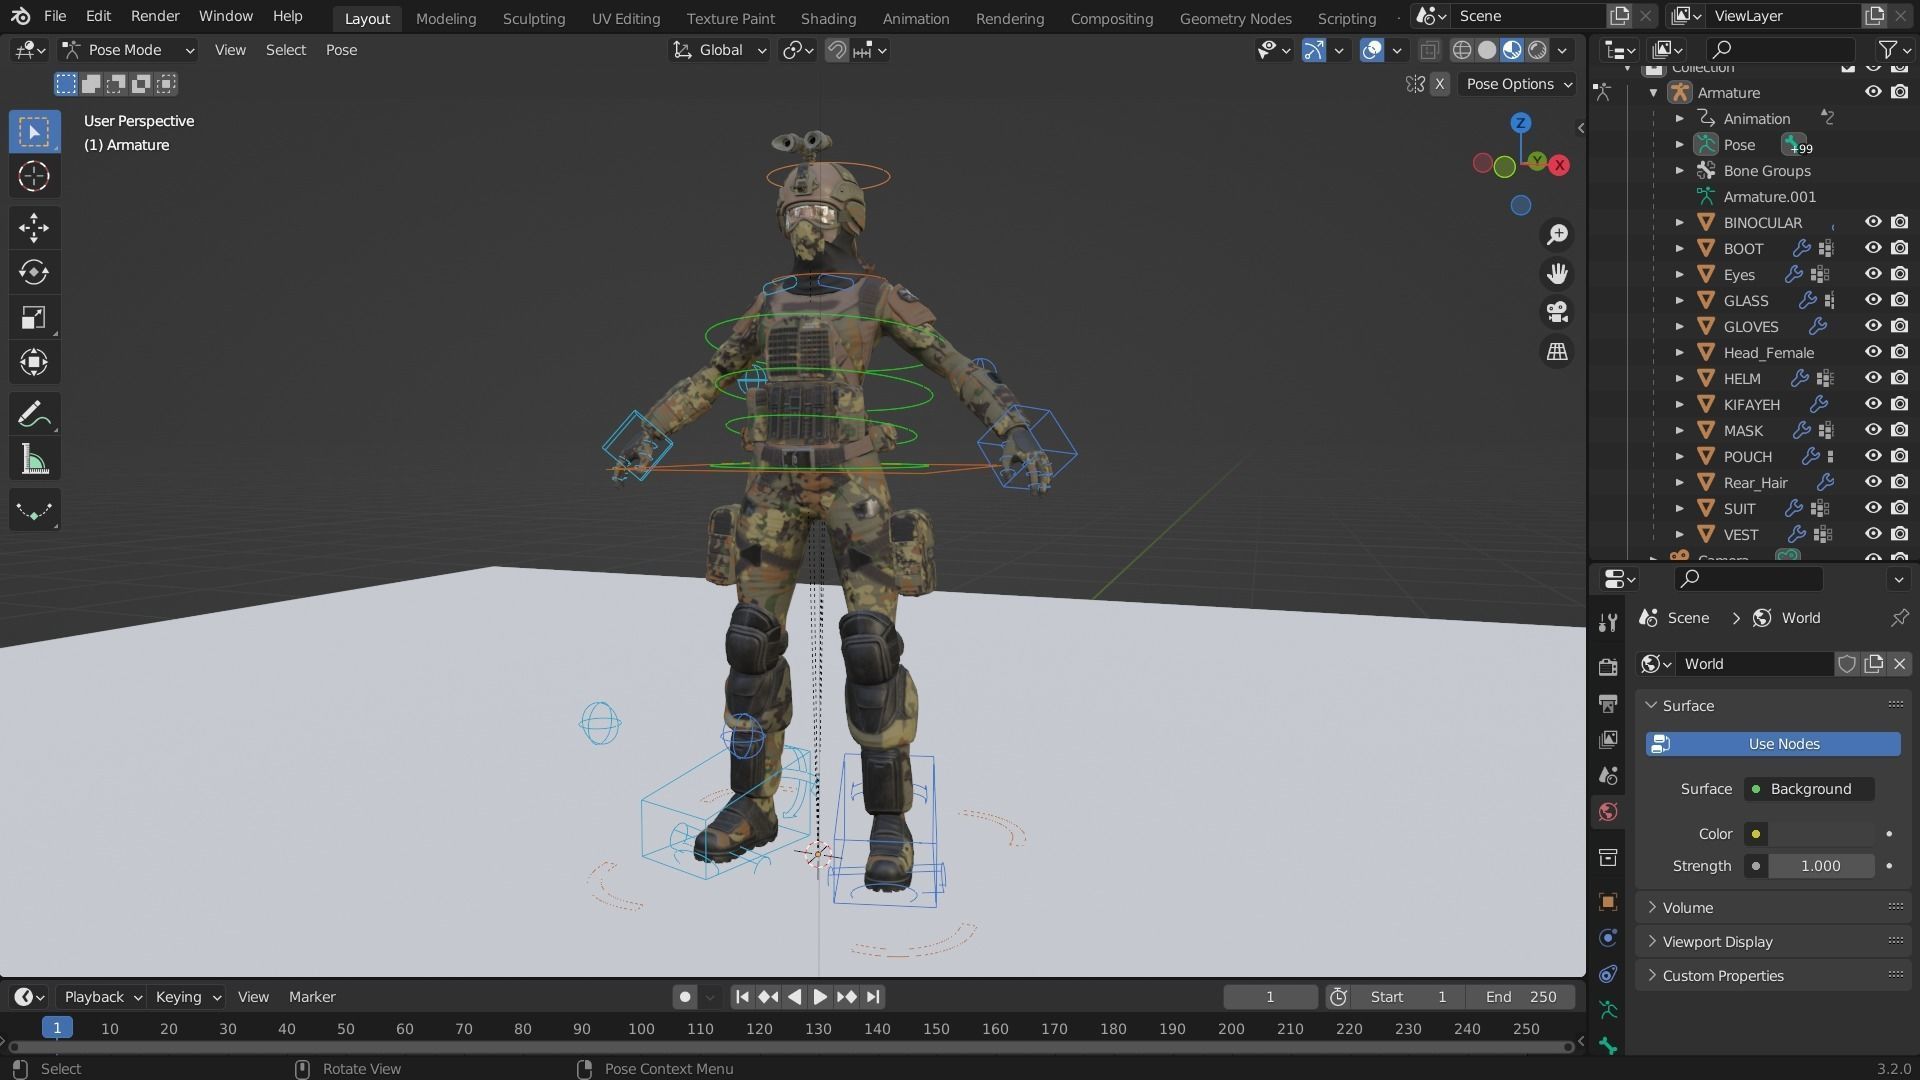Image resolution: width=1920 pixels, height=1080 pixels.
Task: Activate the Rotate tool
Action: click(34, 272)
